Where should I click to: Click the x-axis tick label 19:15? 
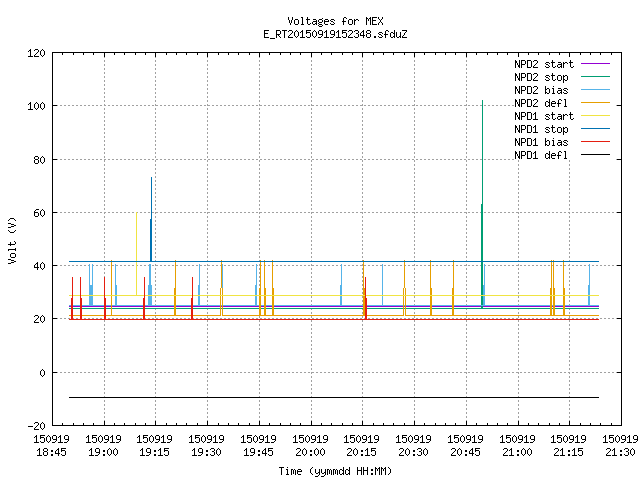pos(155,452)
